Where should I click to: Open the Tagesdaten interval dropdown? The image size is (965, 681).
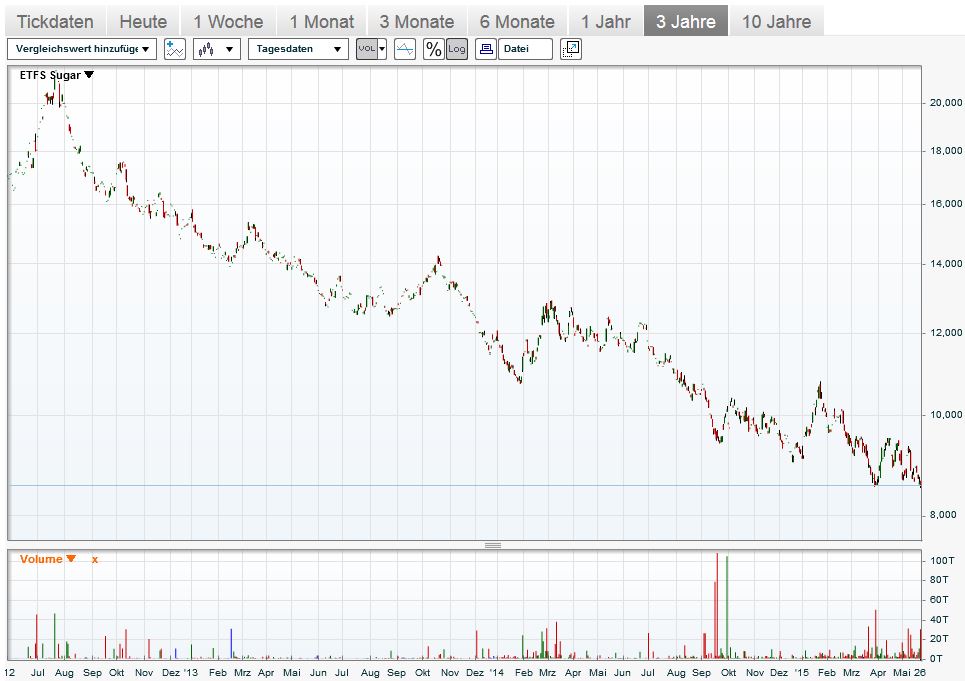coord(298,49)
